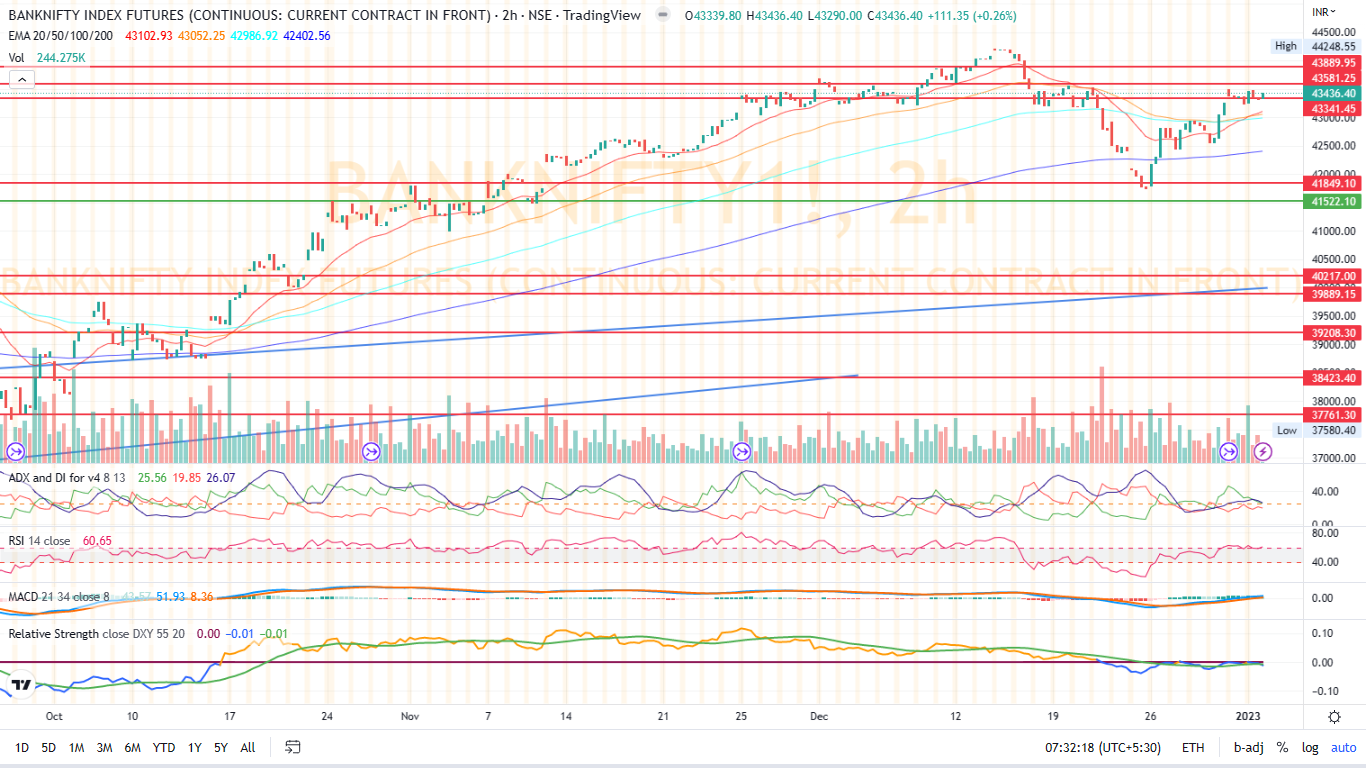Select the YTD time range
The height and width of the screenshot is (768, 1366).
164,747
